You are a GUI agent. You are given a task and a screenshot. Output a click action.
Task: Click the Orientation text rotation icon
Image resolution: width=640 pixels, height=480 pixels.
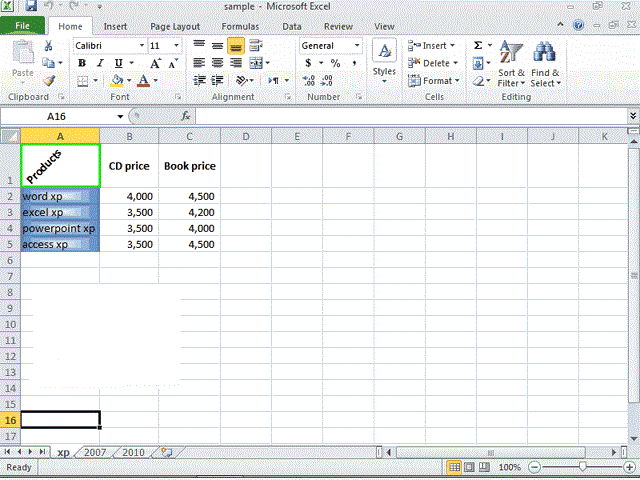(242, 80)
